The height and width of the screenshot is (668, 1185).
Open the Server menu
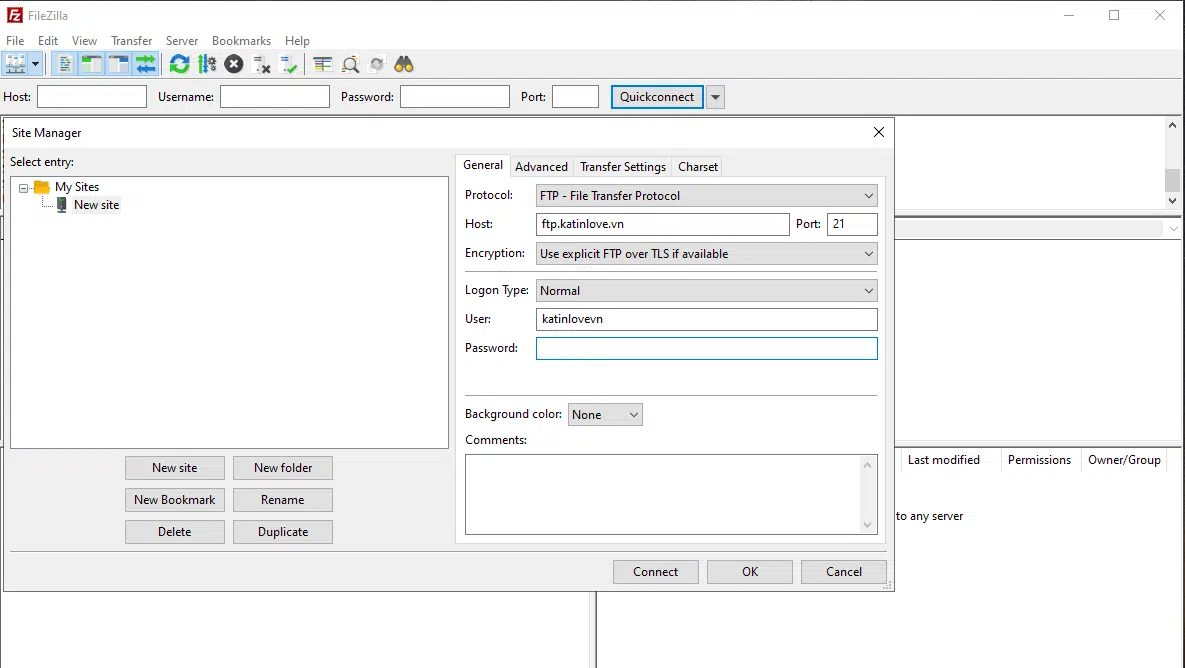[182, 41]
